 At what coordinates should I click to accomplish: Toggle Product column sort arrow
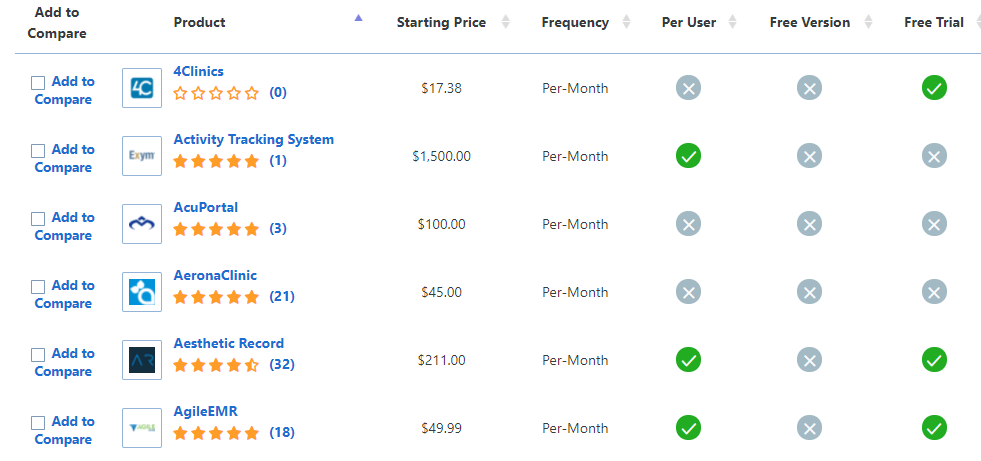[359, 17]
